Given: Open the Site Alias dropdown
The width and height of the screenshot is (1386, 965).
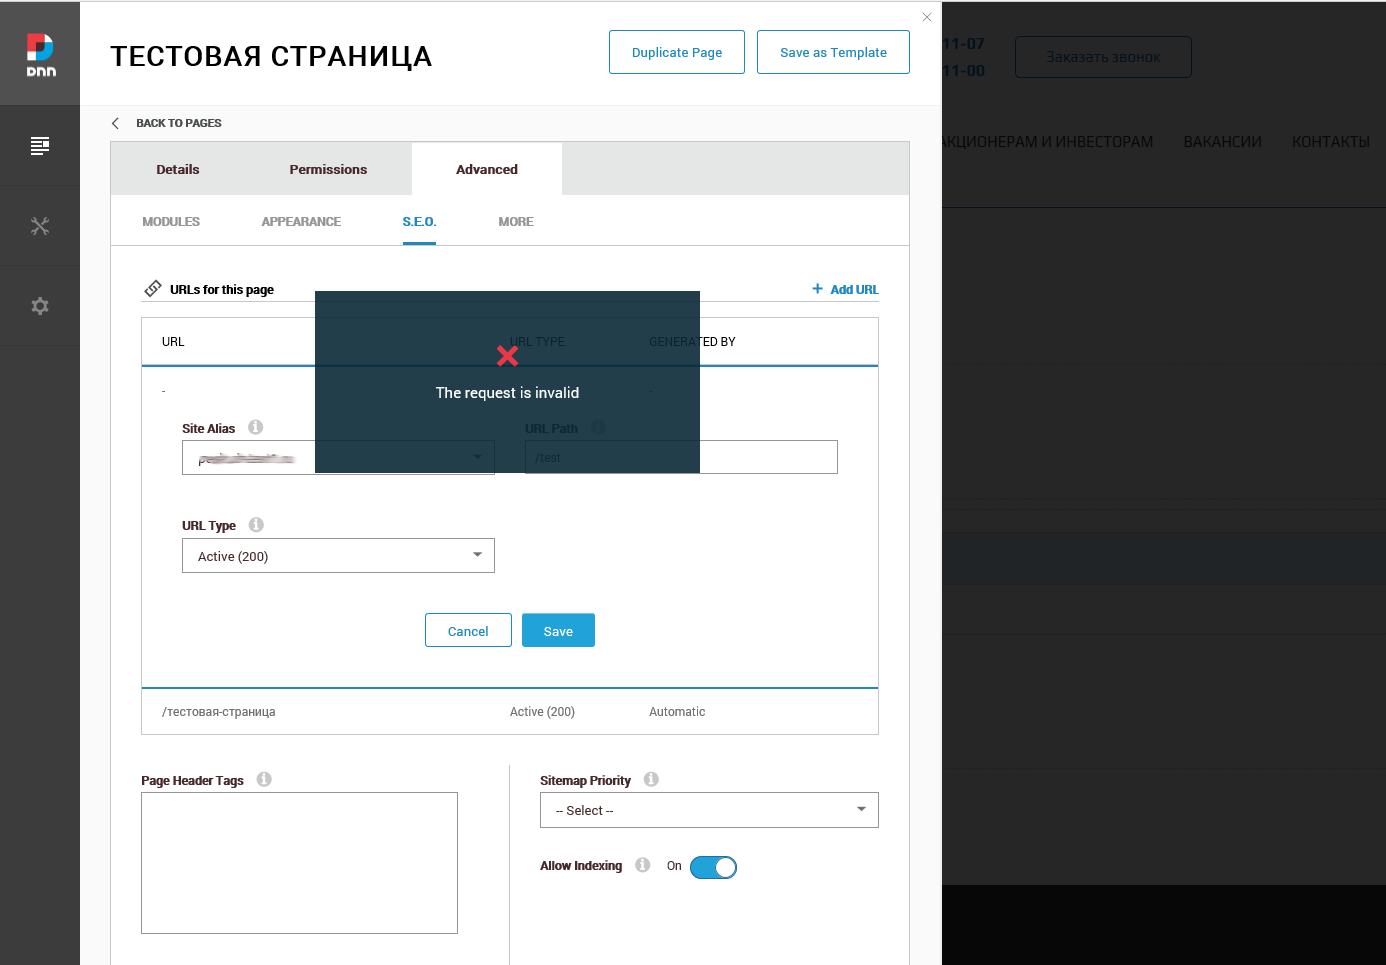Looking at the screenshot, I should click(x=338, y=457).
